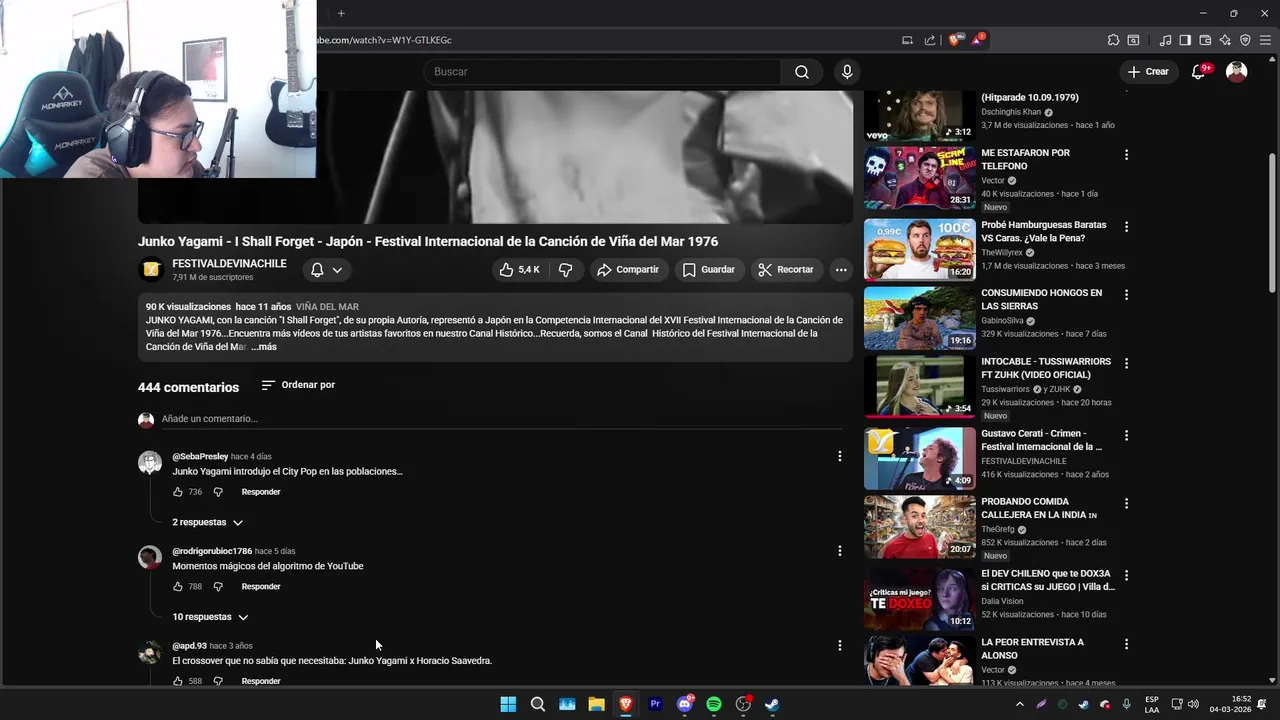
Task: Open File Explorer from the taskbar
Action: point(596,704)
